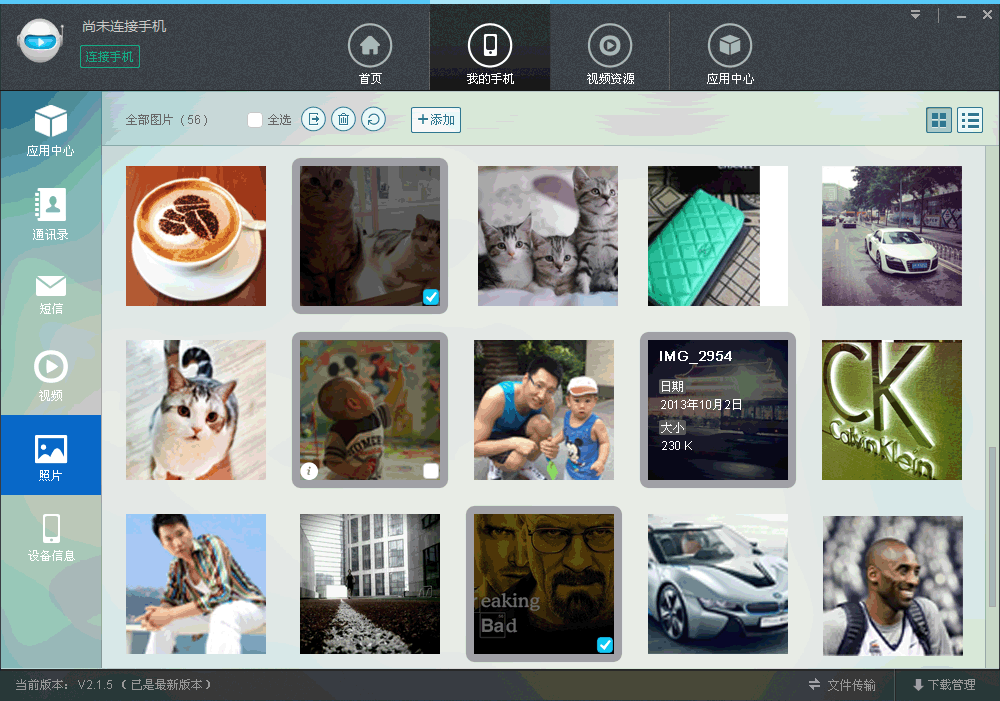Click the trash delete icon
The height and width of the screenshot is (701, 1000).
(x=343, y=120)
